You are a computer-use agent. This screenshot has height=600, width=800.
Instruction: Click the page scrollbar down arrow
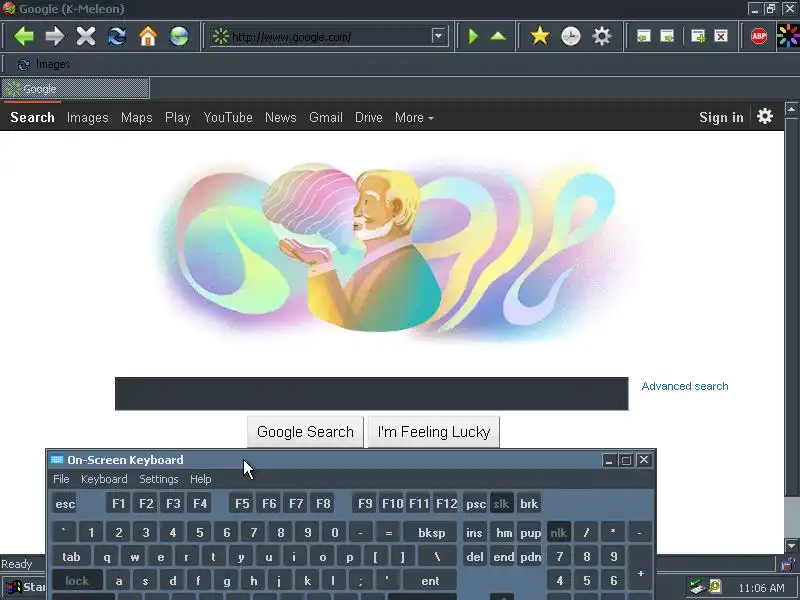click(791, 546)
